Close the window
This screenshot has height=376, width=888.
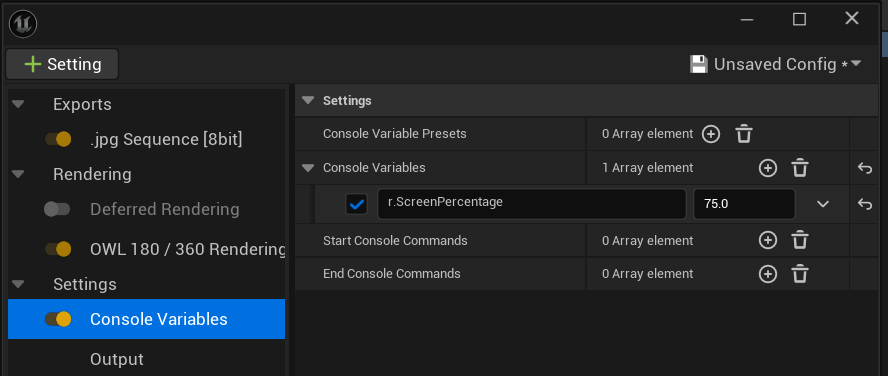[852, 19]
